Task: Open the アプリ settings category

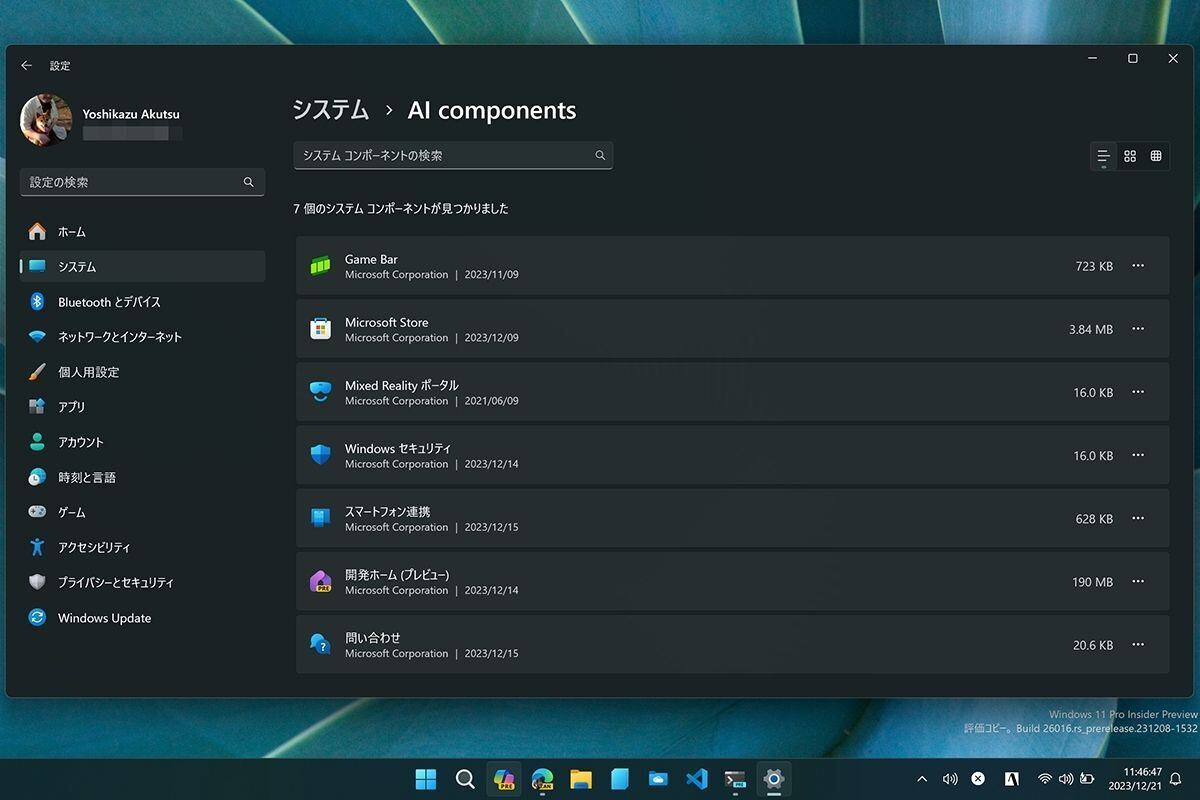Action: coord(142,407)
